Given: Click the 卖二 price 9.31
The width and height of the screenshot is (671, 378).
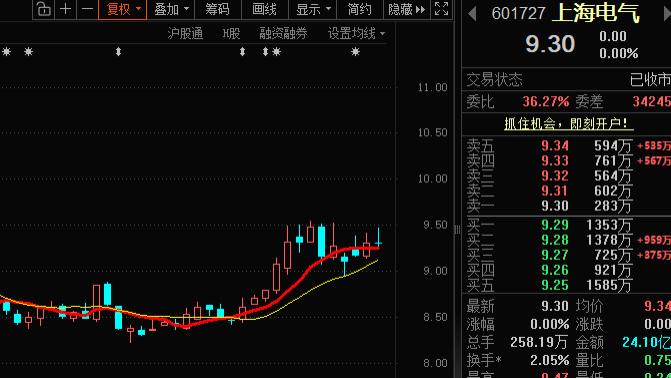Looking at the screenshot, I should (555, 191).
